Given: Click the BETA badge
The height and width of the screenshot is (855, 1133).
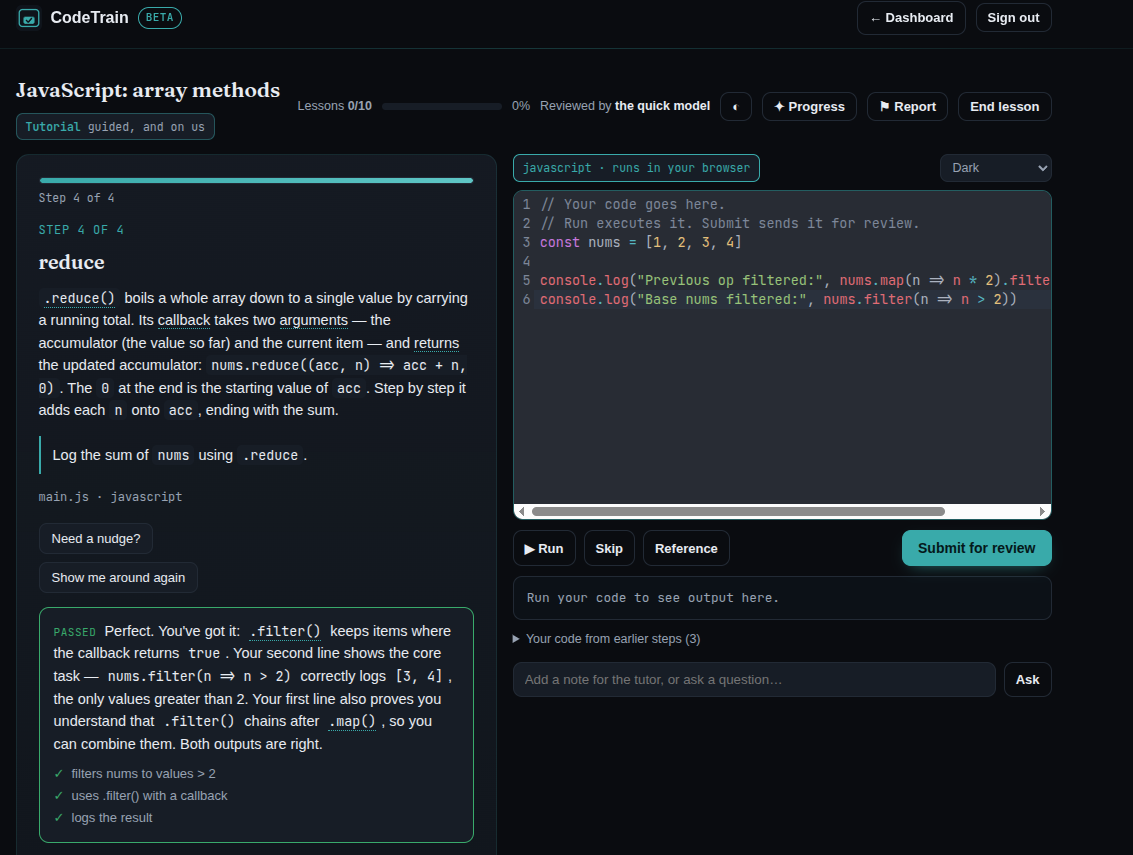Looking at the screenshot, I should click(160, 17).
